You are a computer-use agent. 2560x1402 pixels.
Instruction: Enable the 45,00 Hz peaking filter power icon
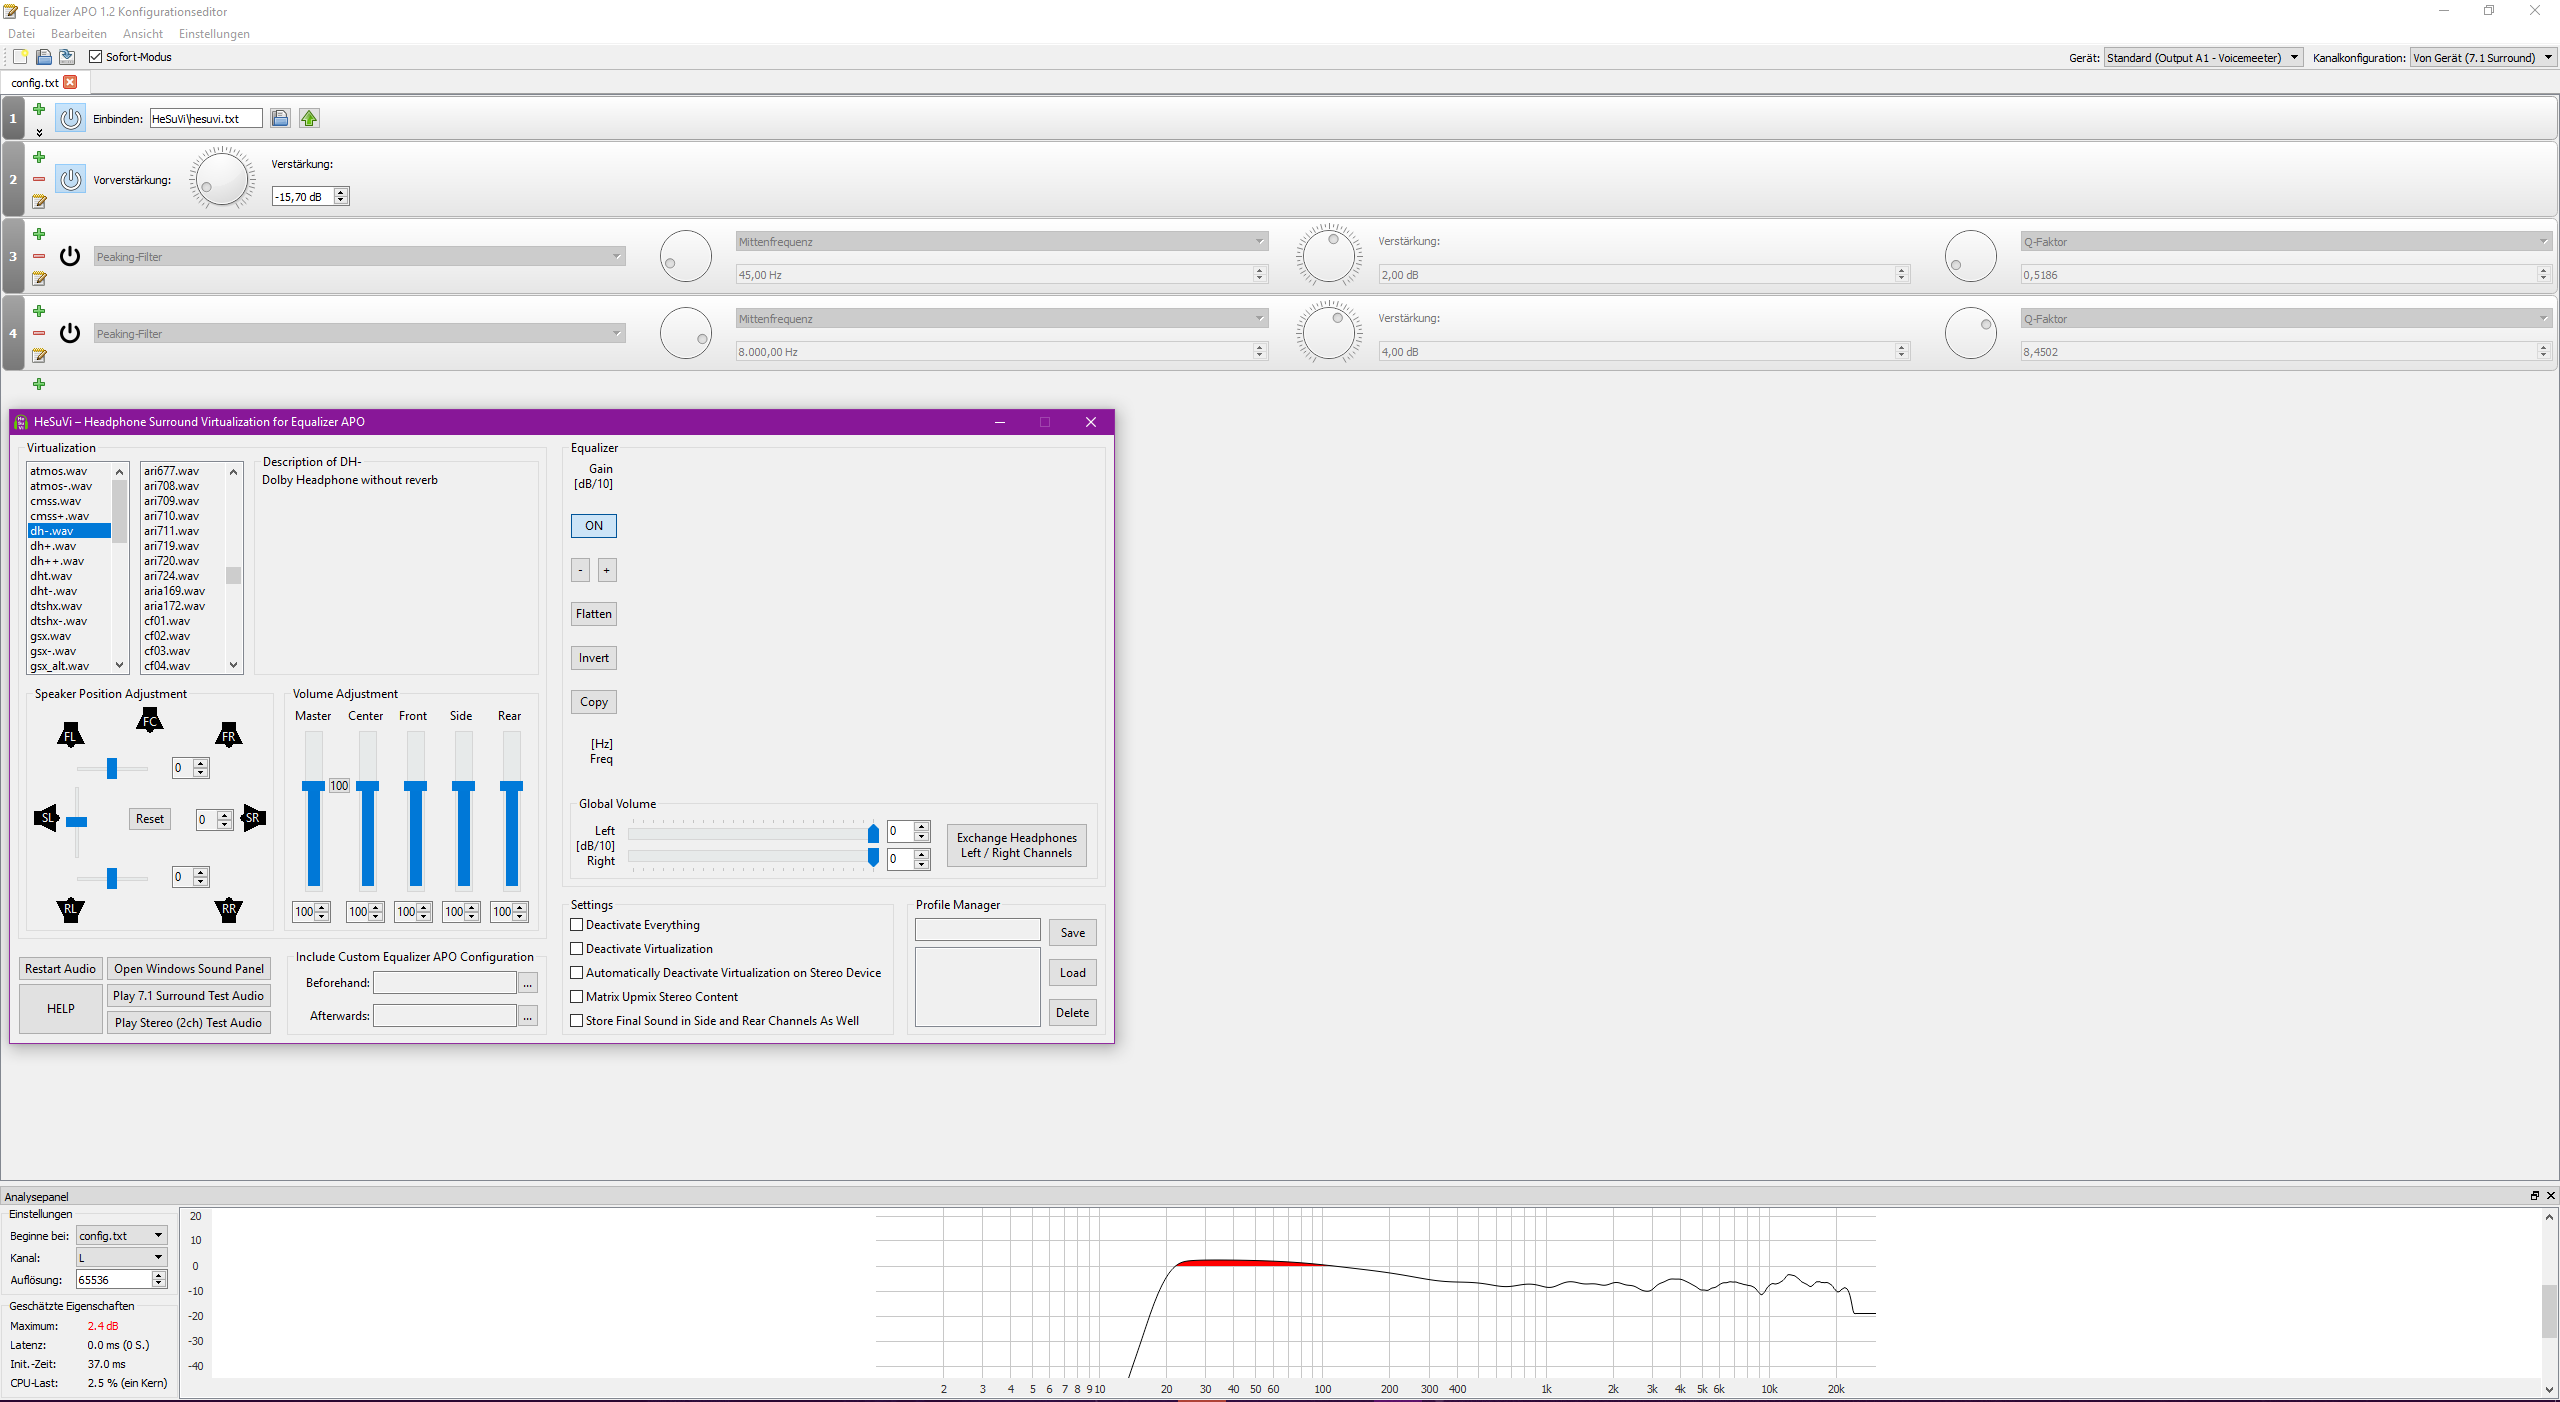coord(70,256)
